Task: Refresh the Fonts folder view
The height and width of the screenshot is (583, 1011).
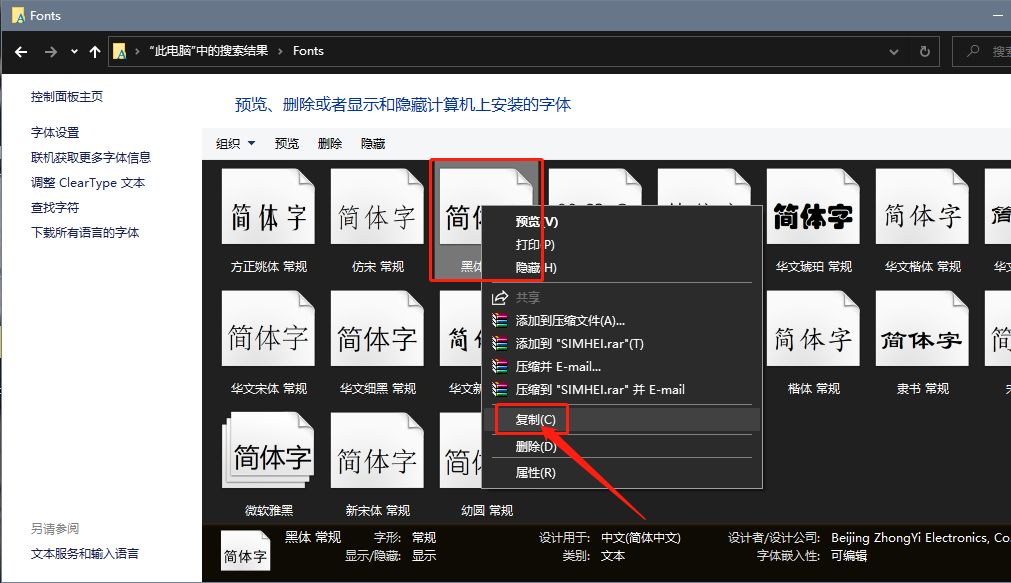Action: [925, 52]
